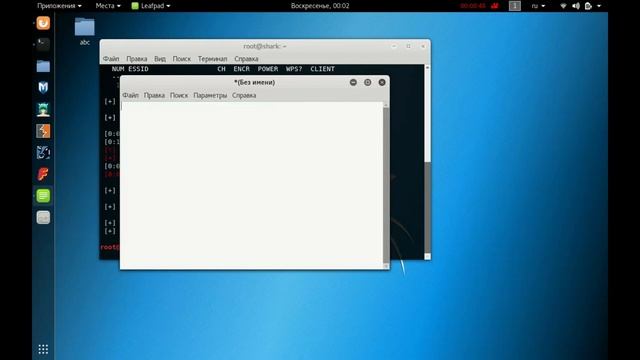Click the terminal title root@shark
Image resolution: width=640 pixels, height=360 pixels.
265,46
